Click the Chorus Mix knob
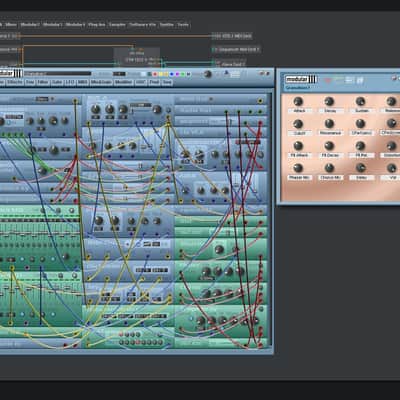 pos(329,168)
